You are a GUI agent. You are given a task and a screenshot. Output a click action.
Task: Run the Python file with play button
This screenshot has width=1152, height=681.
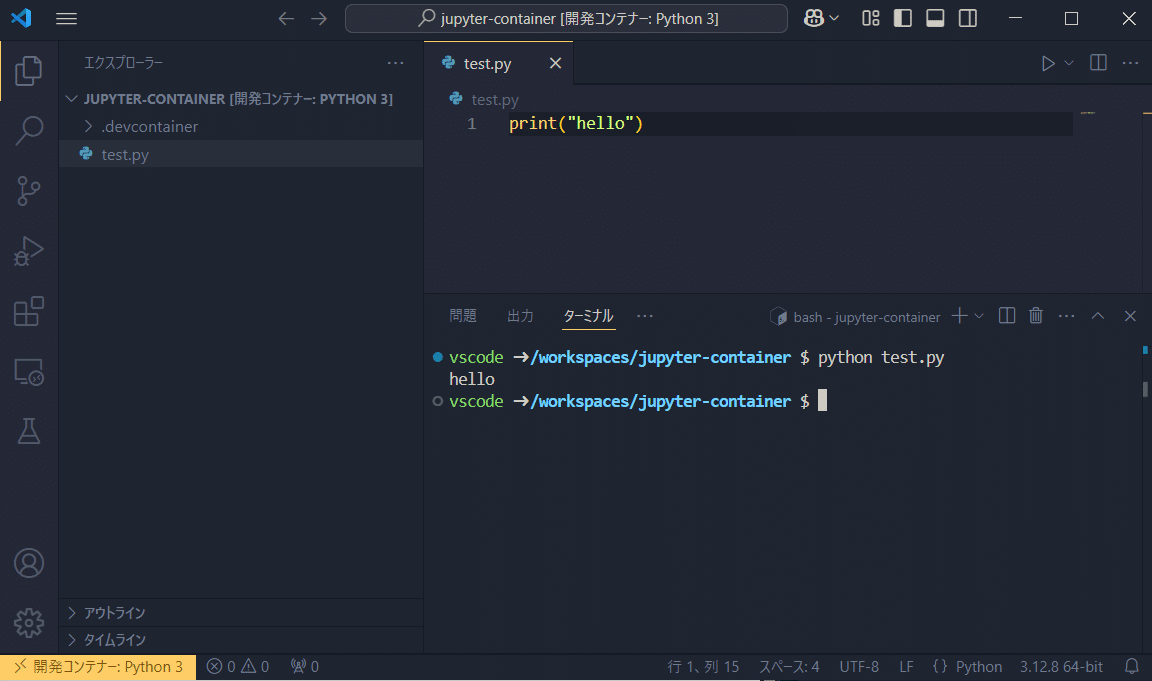pos(1047,63)
